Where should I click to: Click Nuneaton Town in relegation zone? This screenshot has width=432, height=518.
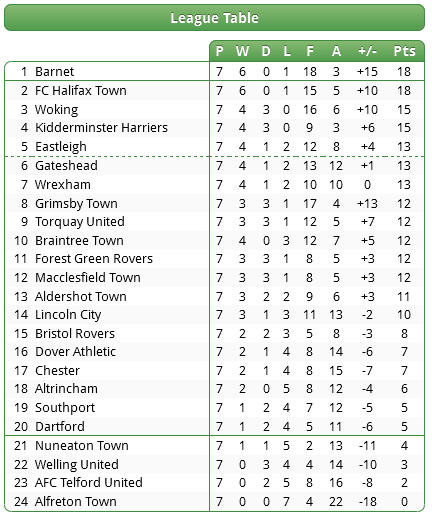pos(82,445)
